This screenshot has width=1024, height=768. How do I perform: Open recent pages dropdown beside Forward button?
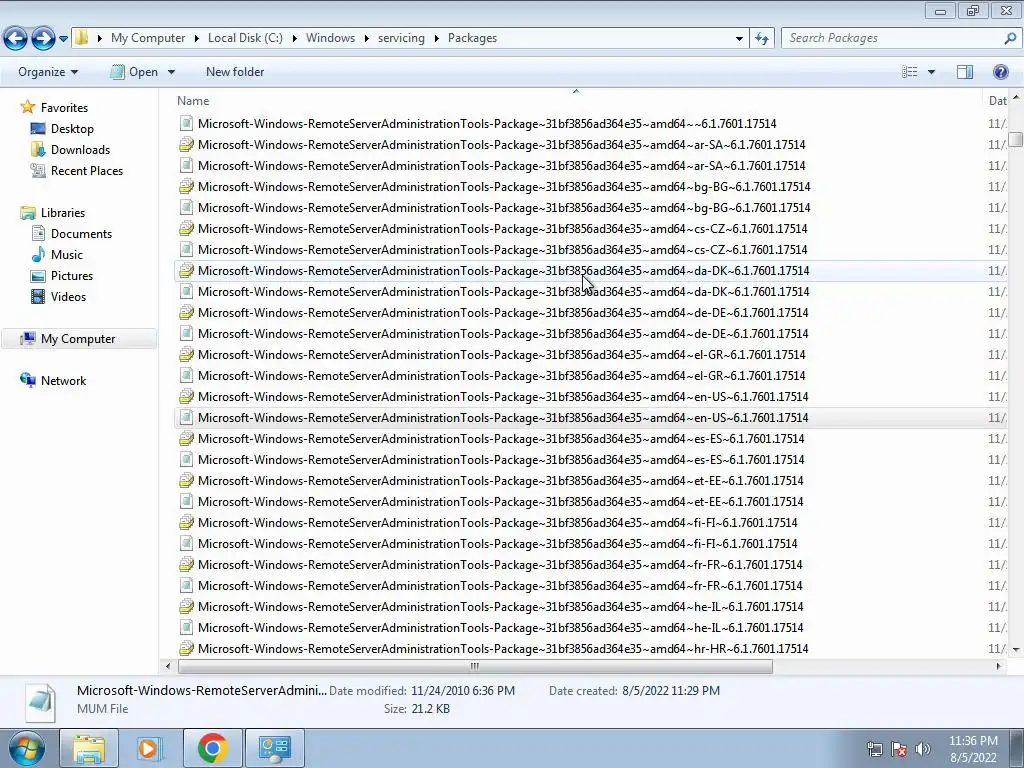[63, 39]
